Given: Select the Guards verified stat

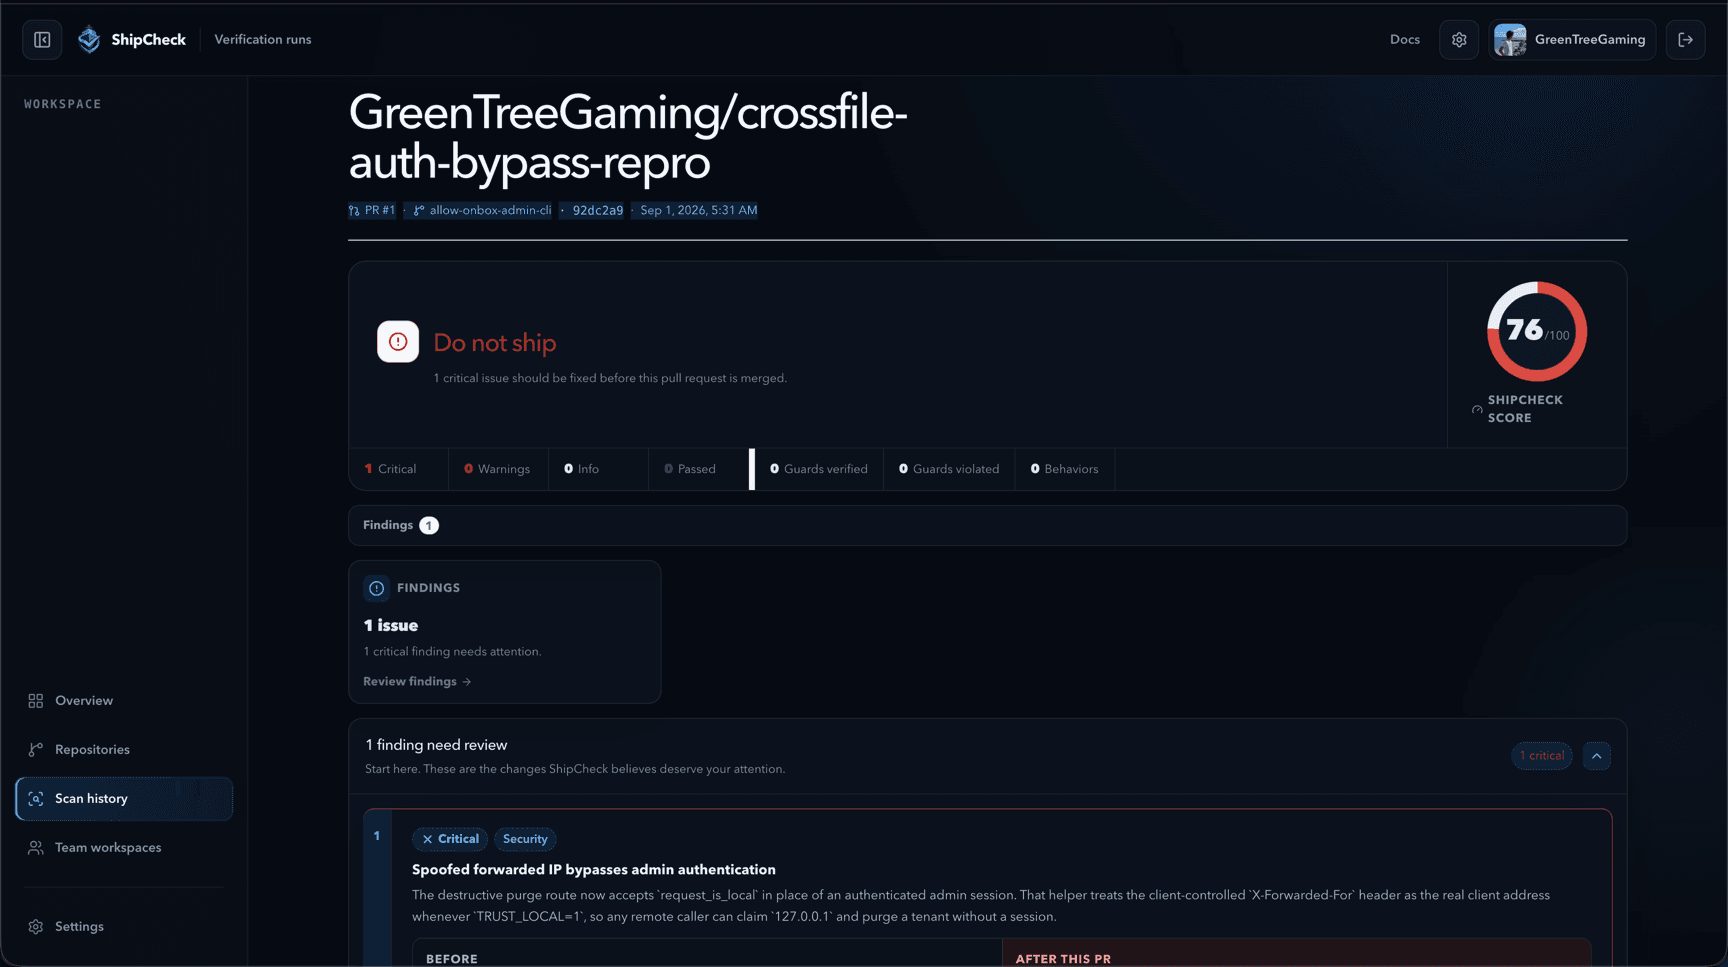Looking at the screenshot, I should 819,469.
